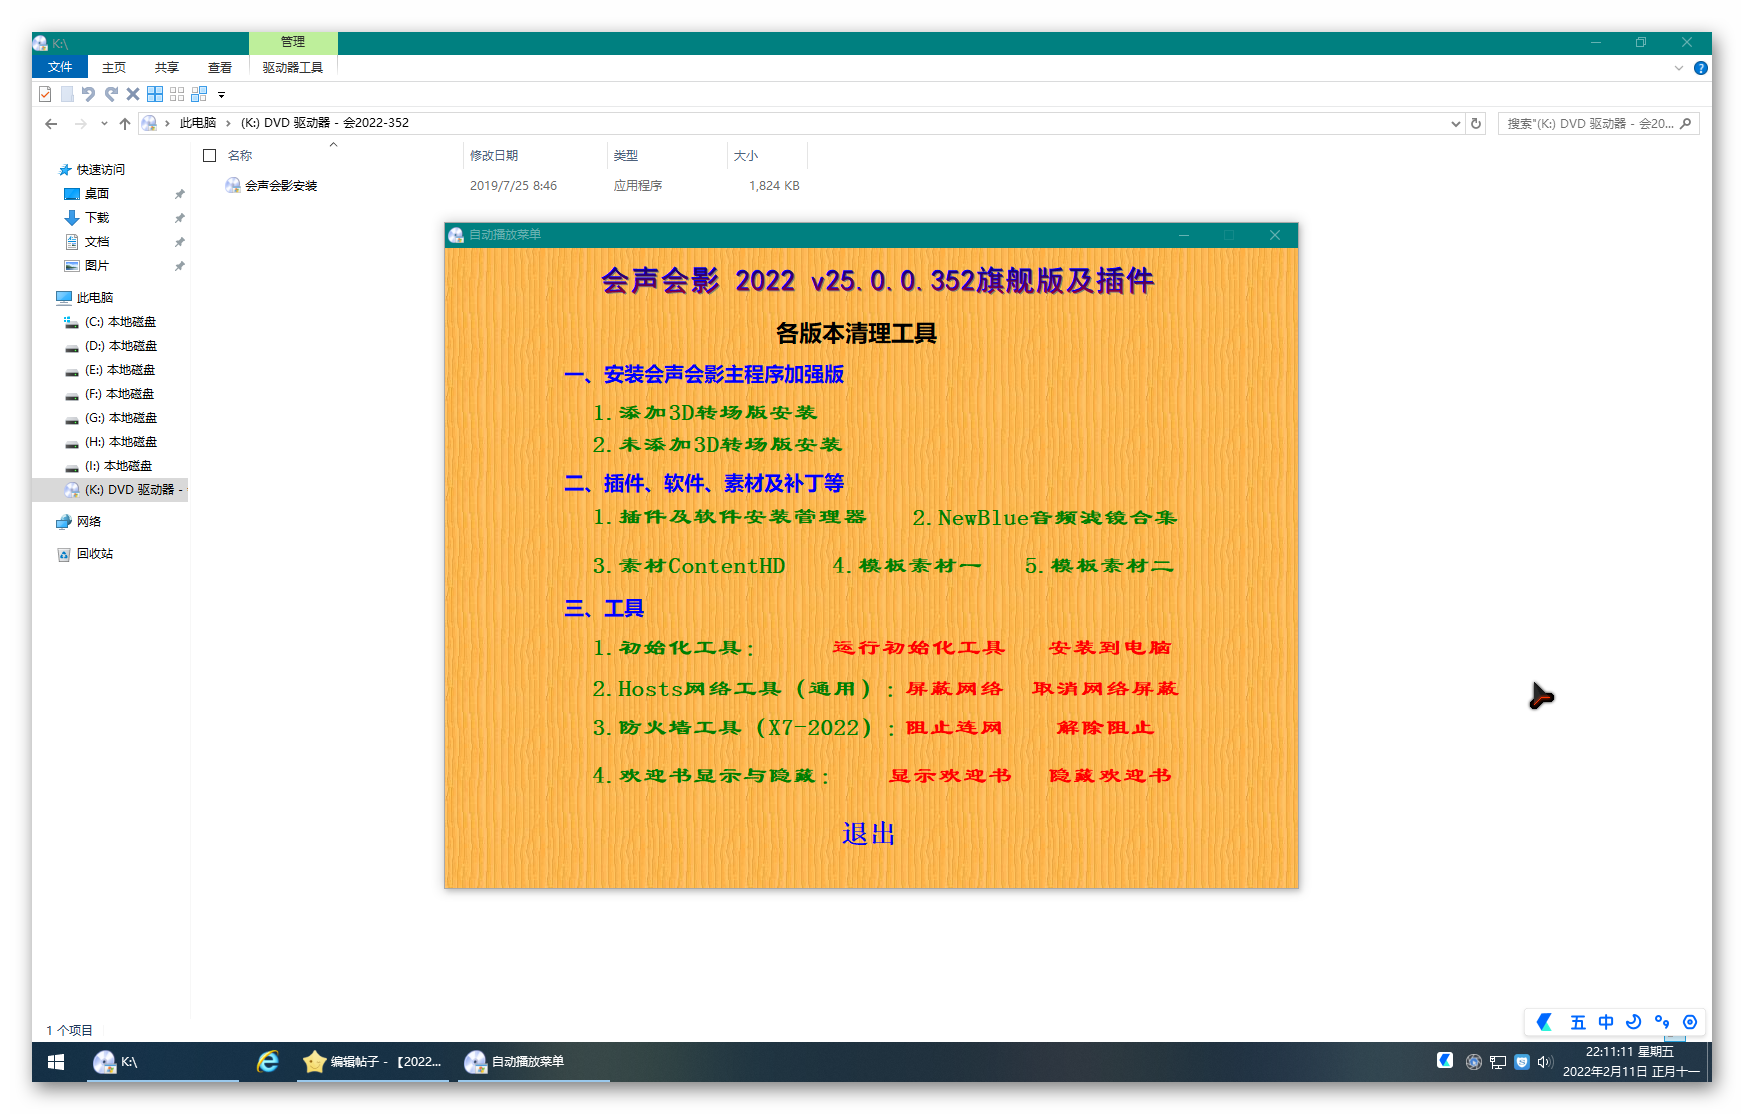This screenshot has height=1114, width=1744.
Task: Open the 驱动器工具 ribbon tab
Action: tap(293, 67)
